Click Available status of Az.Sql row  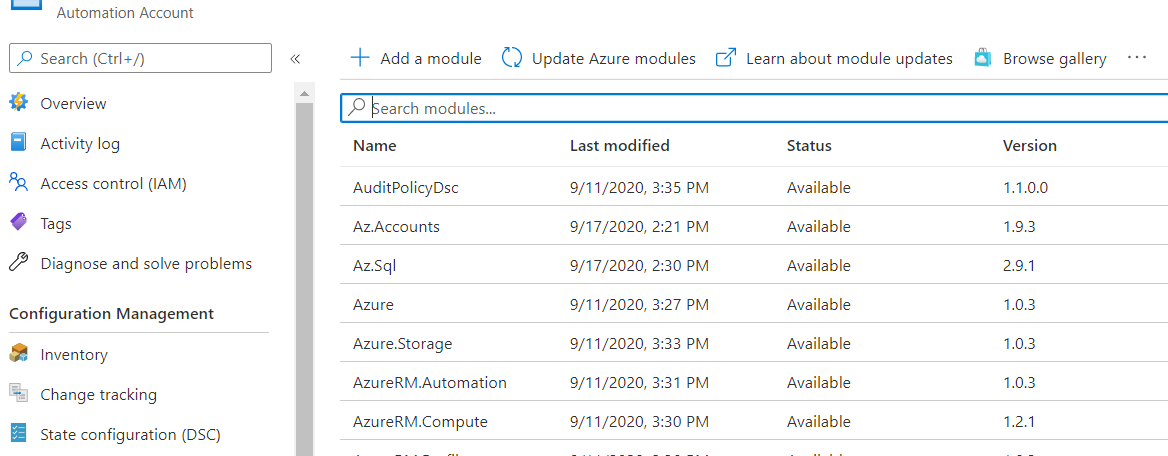819,266
